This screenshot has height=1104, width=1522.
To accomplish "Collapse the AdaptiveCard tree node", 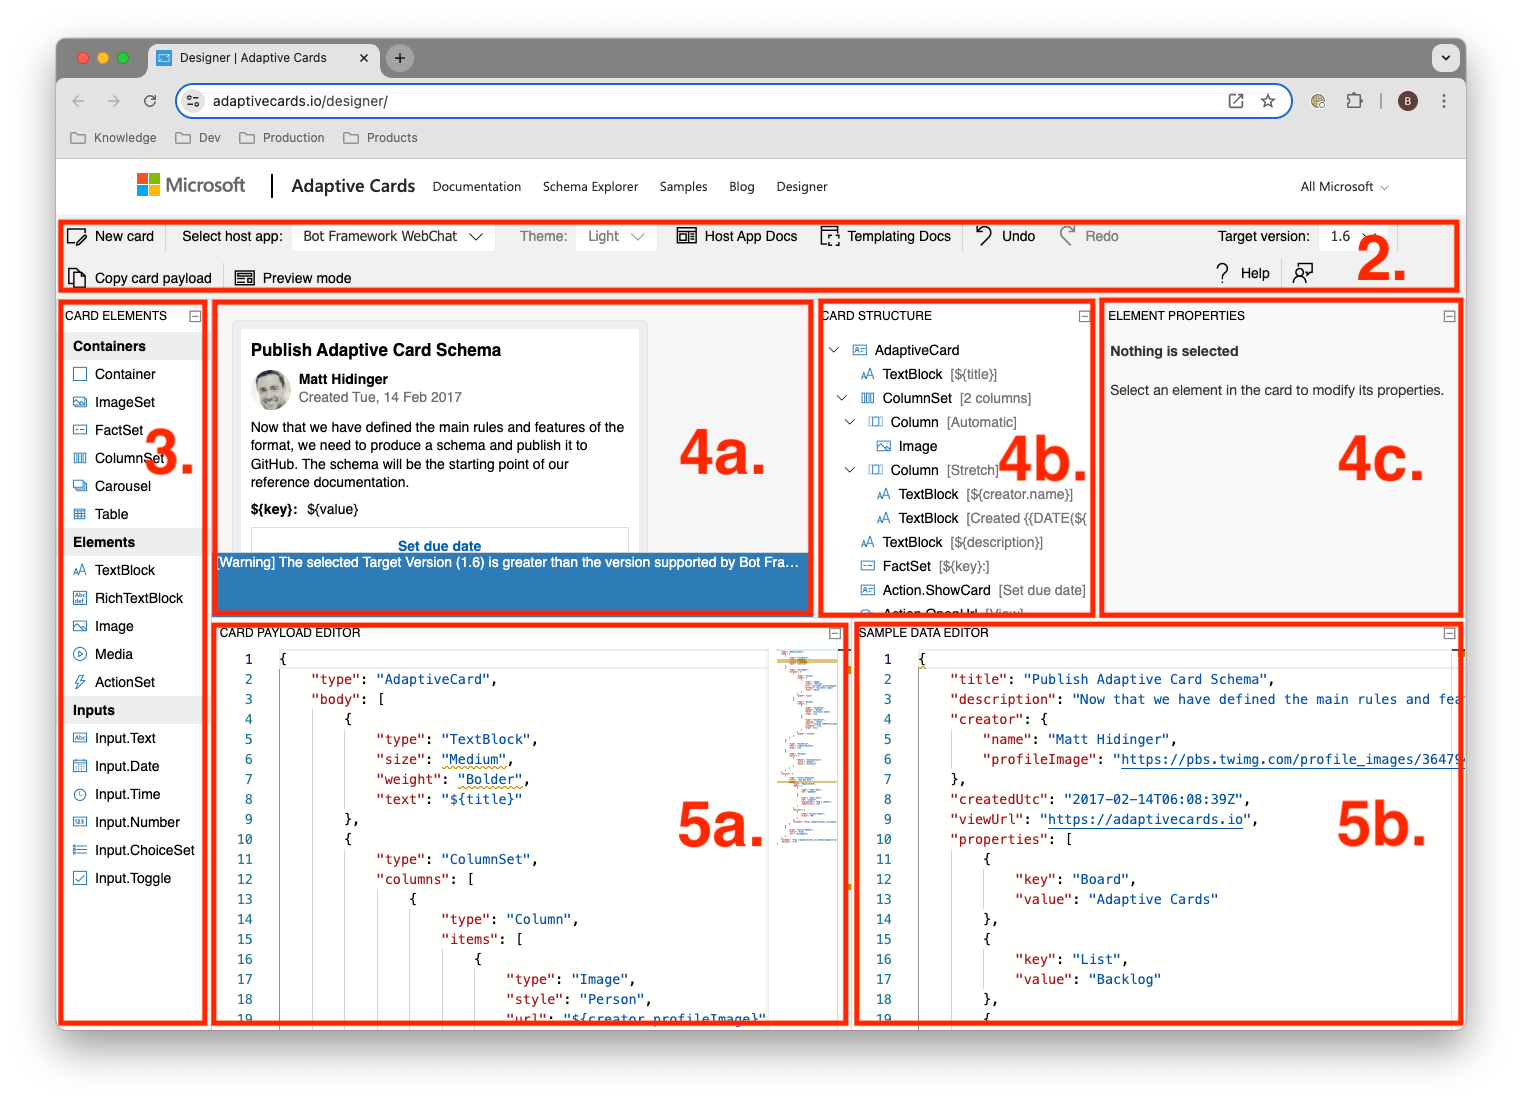I will 834,350.
